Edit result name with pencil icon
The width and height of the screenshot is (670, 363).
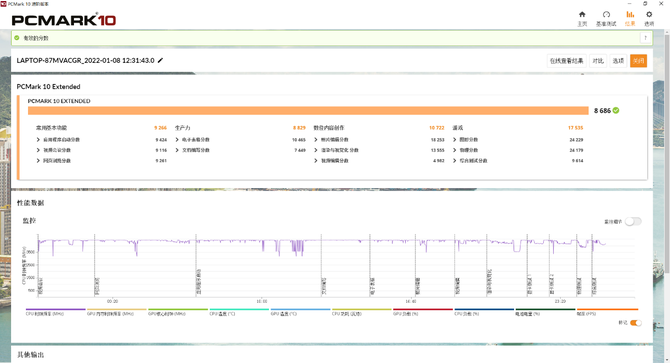coord(160,60)
